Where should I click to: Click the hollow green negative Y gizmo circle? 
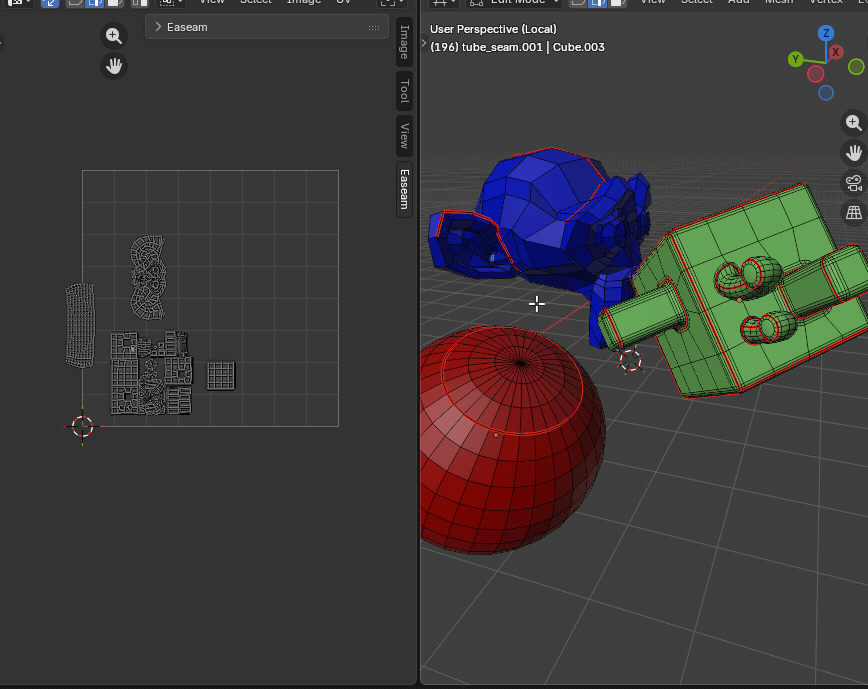point(856,67)
